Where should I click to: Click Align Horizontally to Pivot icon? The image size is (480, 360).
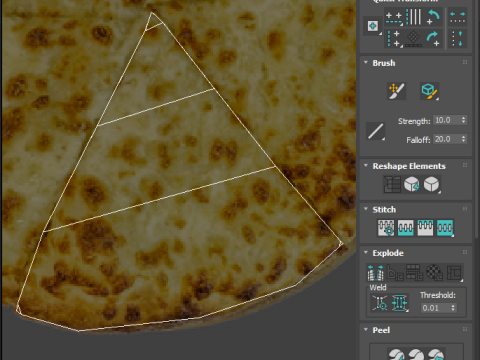click(394, 17)
